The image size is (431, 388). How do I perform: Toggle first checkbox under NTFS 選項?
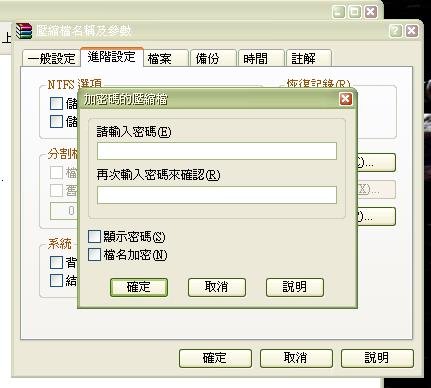56,103
